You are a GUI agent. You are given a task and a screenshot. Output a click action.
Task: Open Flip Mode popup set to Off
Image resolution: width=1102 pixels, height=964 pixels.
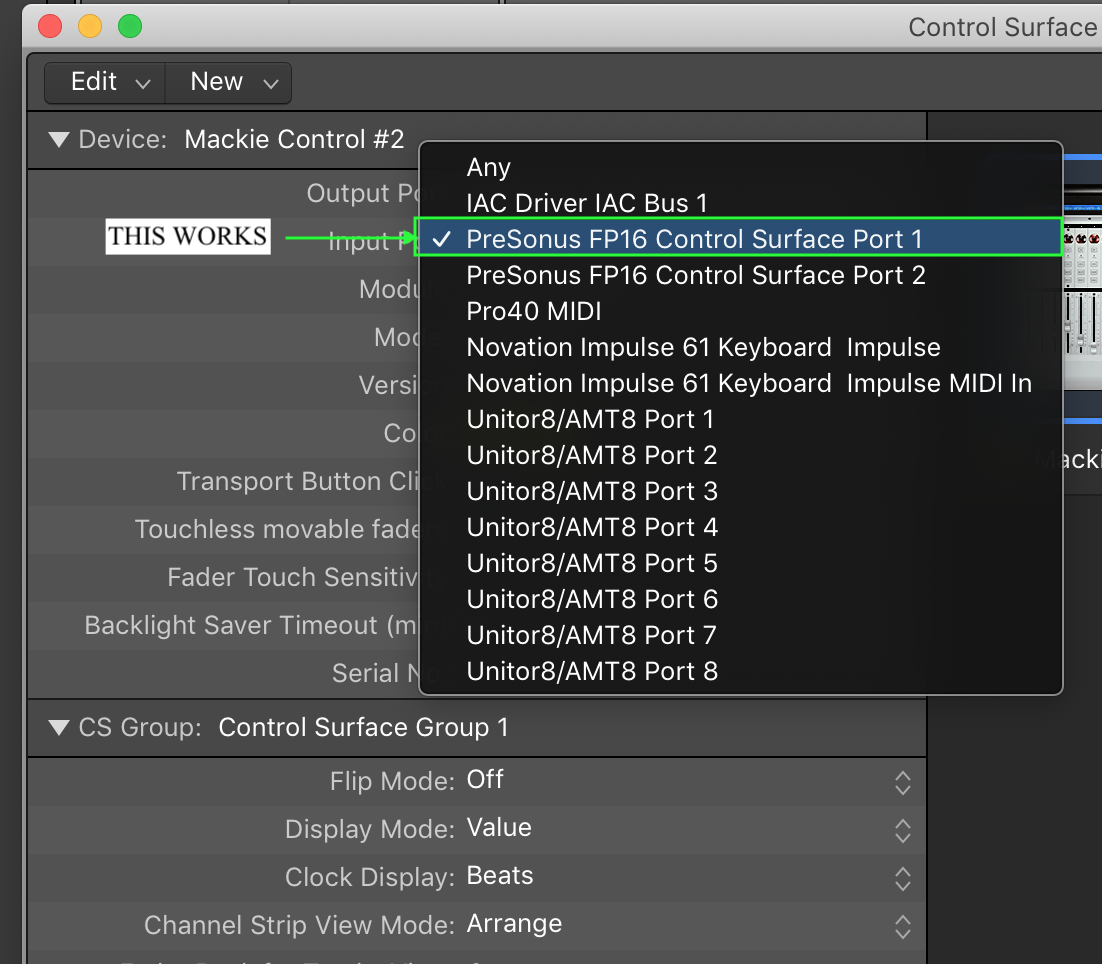[x=689, y=781]
